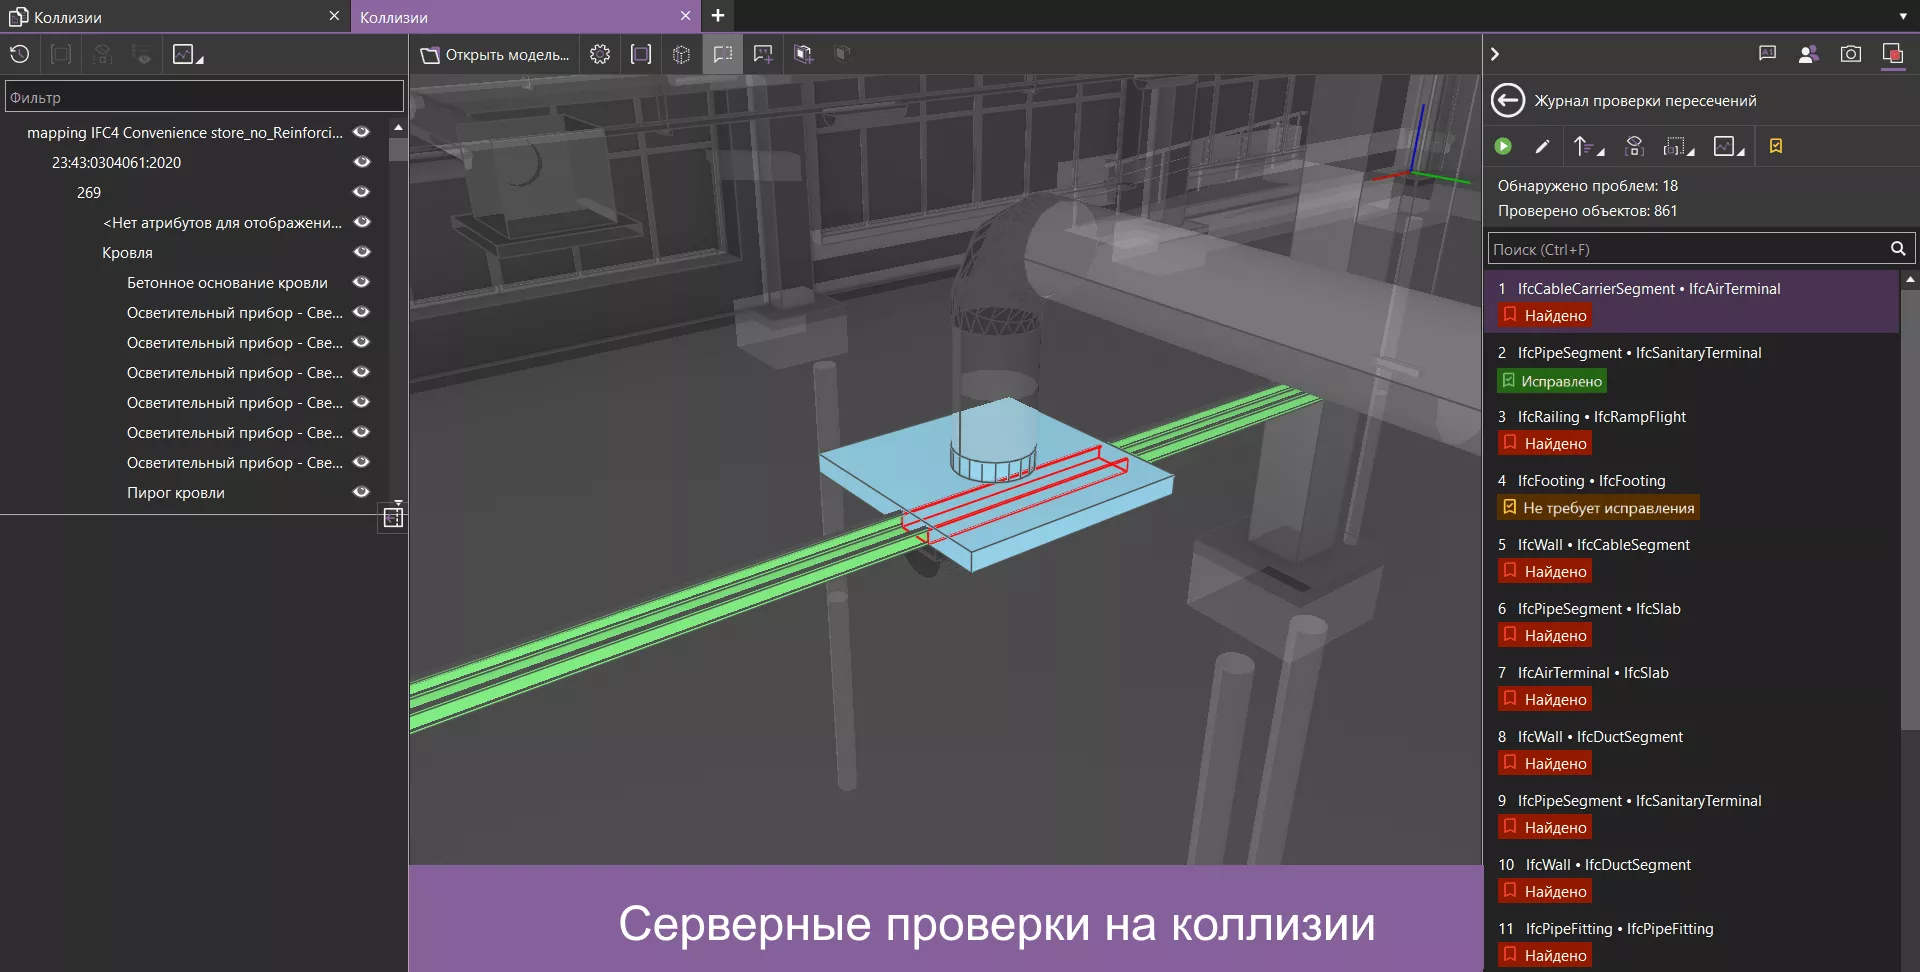Image resolution: width=1920 pixels, height=972 pixels.
Task: Select the edit pencil tool in intersections panel
Action: (1542, 146)
